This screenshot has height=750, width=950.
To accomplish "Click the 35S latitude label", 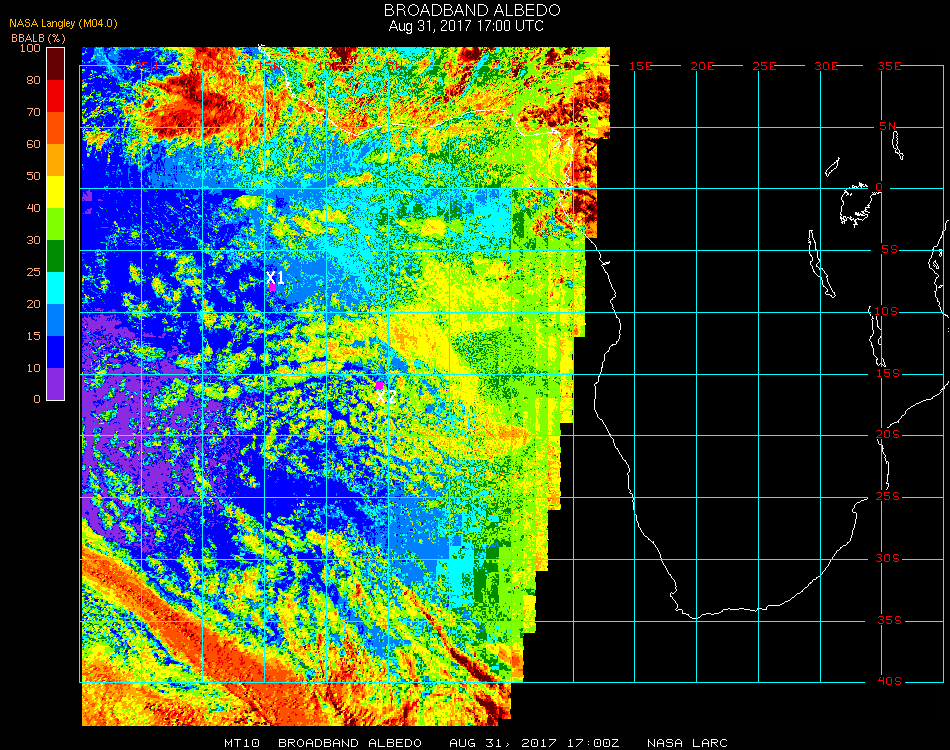I will 889,620.
